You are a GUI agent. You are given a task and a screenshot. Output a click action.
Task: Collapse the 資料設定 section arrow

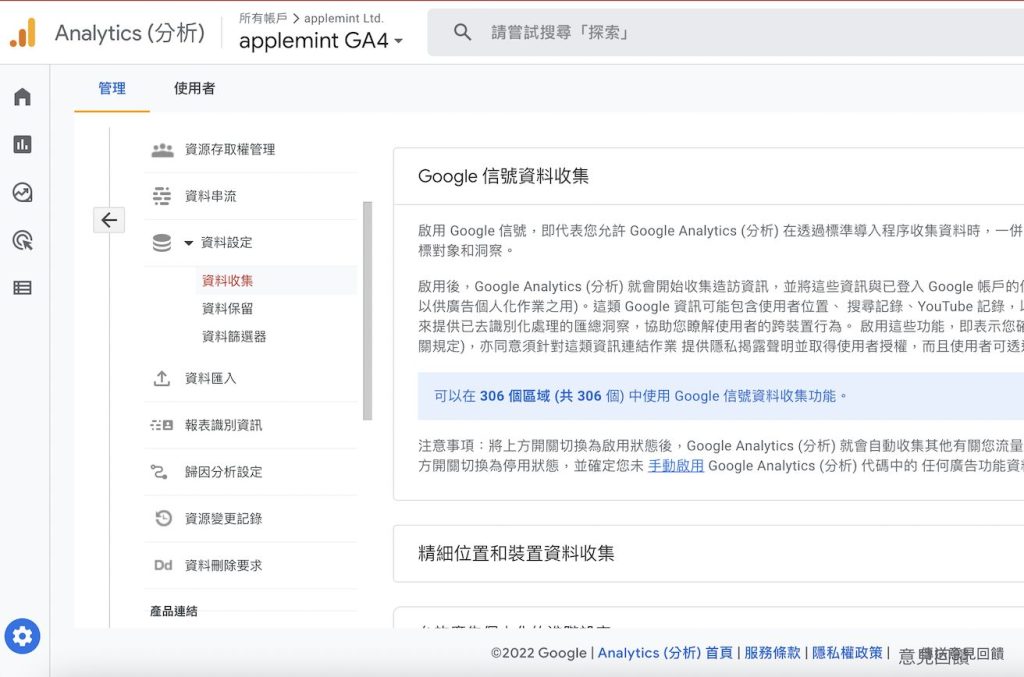pyautogui.click(x=189, y=243)
